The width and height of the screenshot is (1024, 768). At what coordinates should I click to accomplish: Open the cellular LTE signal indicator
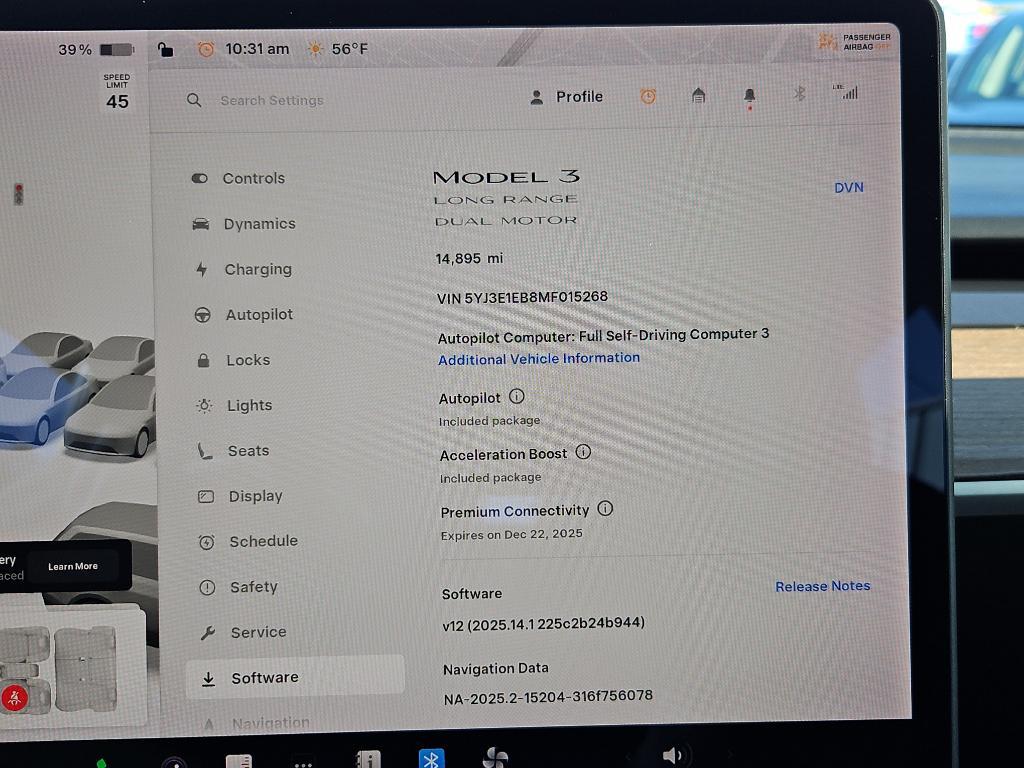(847, 93)
